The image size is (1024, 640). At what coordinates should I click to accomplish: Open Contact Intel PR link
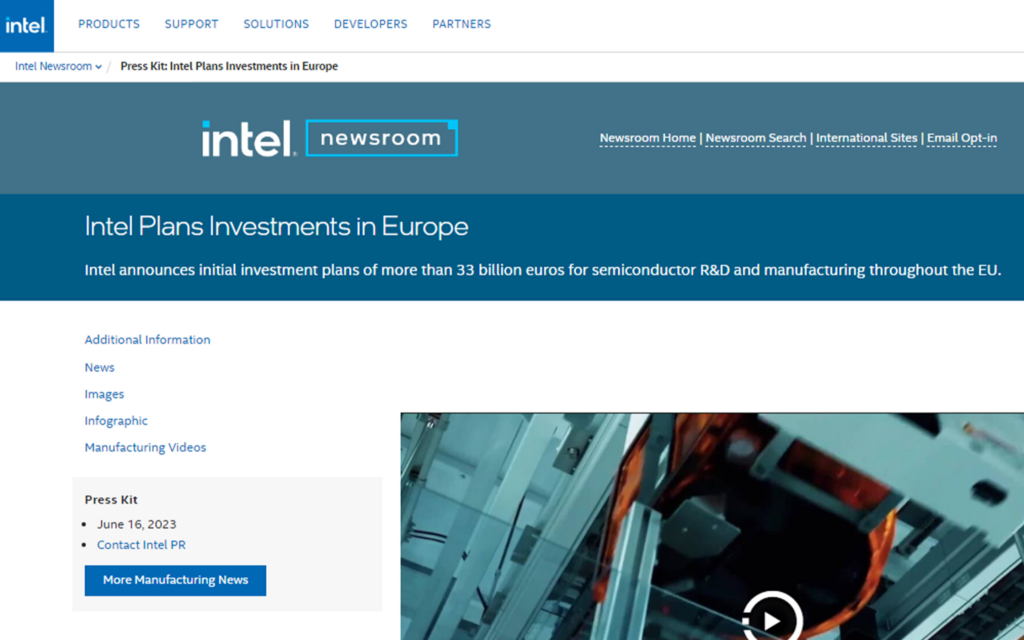pyautogui.click(x=141, y=545)
